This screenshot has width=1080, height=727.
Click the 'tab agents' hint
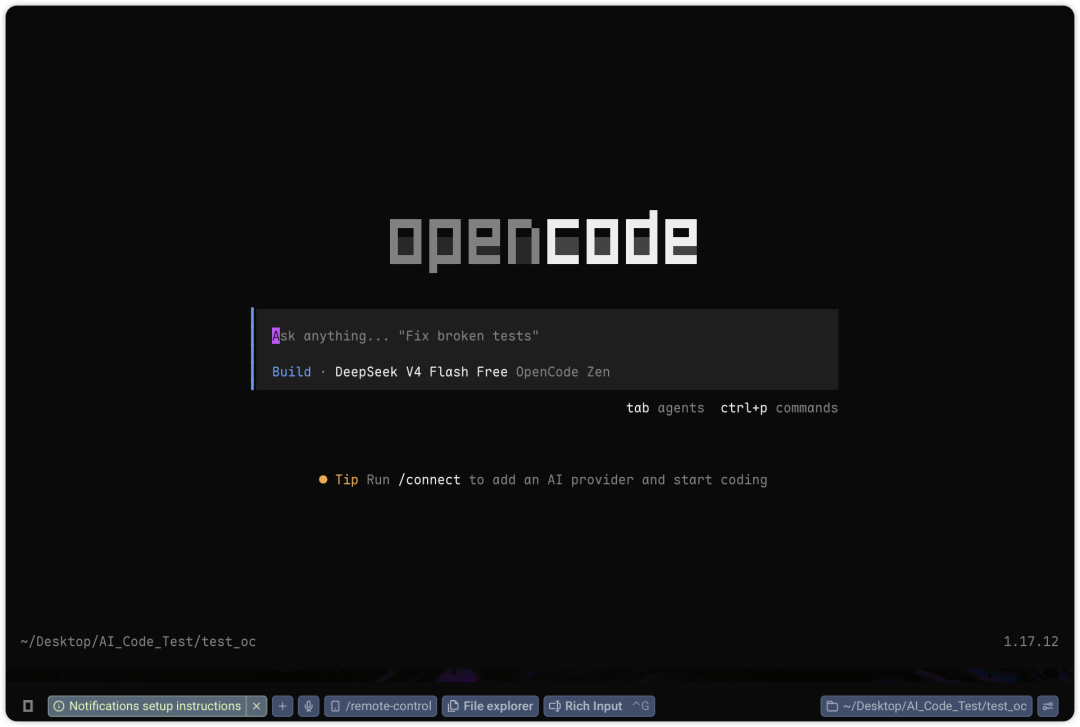[665, 408]
